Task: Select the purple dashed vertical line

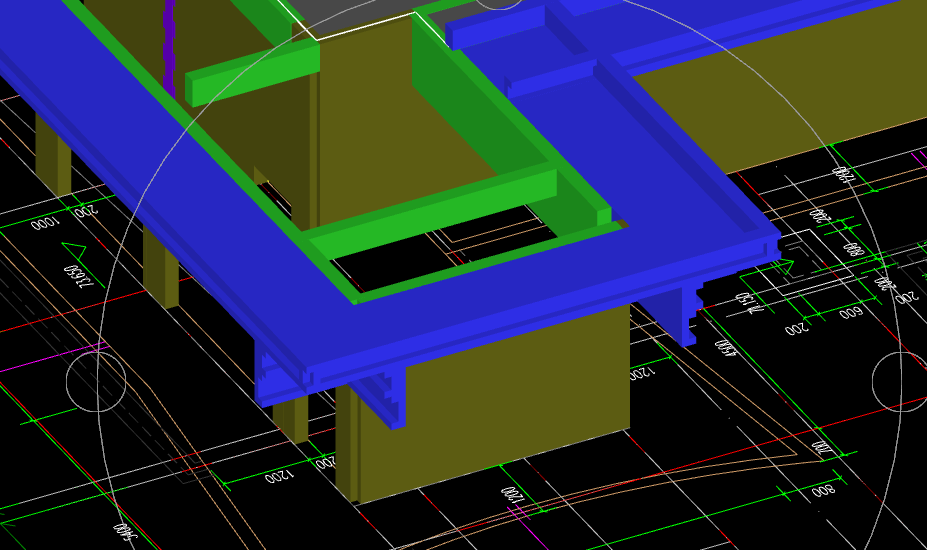Action: (x=169, y=47)
